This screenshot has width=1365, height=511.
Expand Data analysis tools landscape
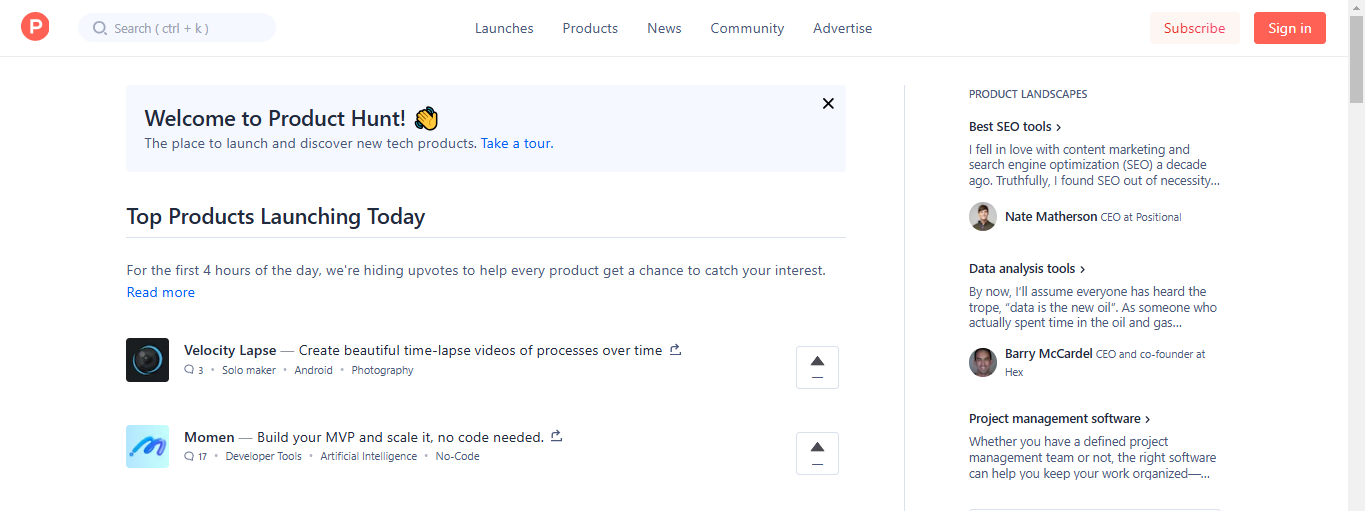coord(1027,269)
